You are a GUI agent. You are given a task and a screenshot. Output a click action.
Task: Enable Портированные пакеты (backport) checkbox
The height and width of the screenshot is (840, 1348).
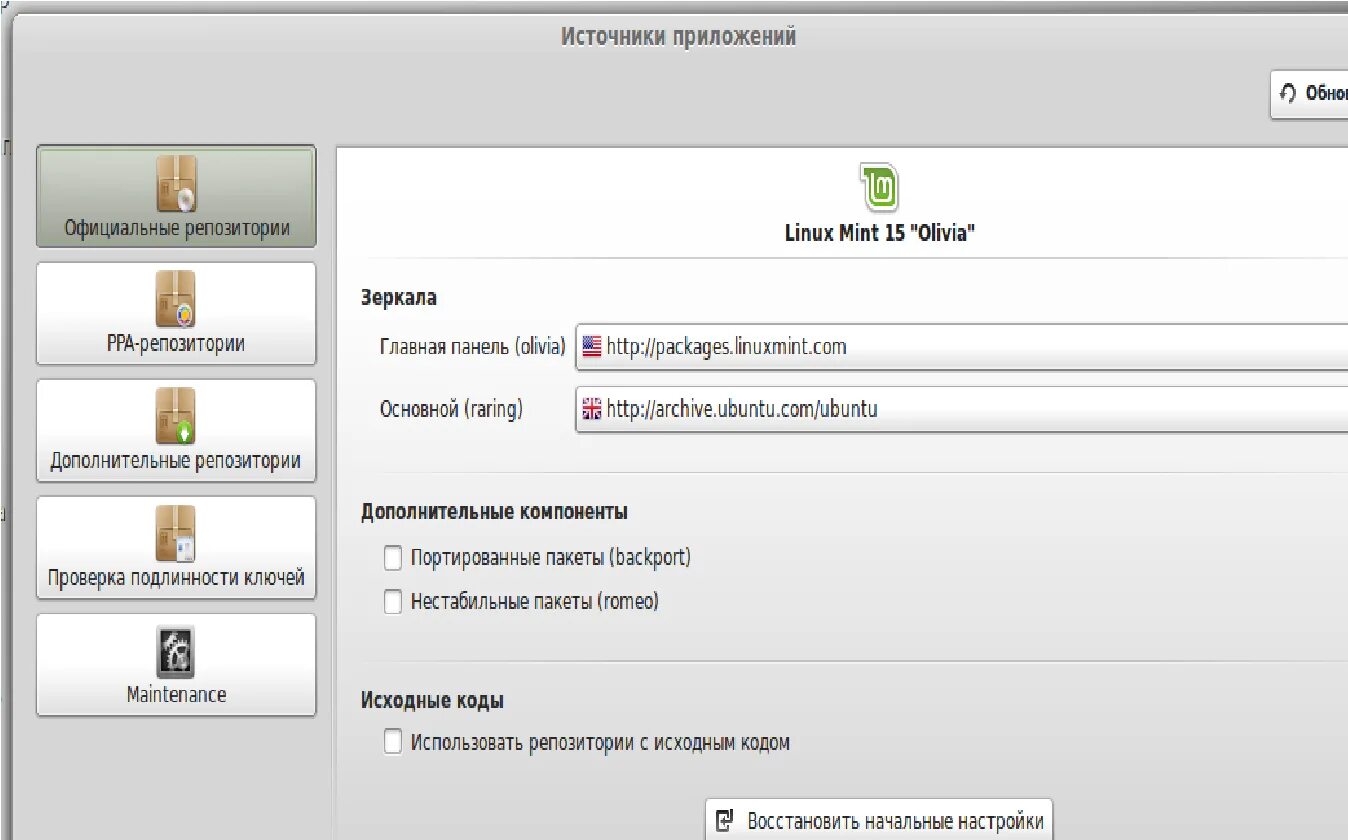coord(393,557)
